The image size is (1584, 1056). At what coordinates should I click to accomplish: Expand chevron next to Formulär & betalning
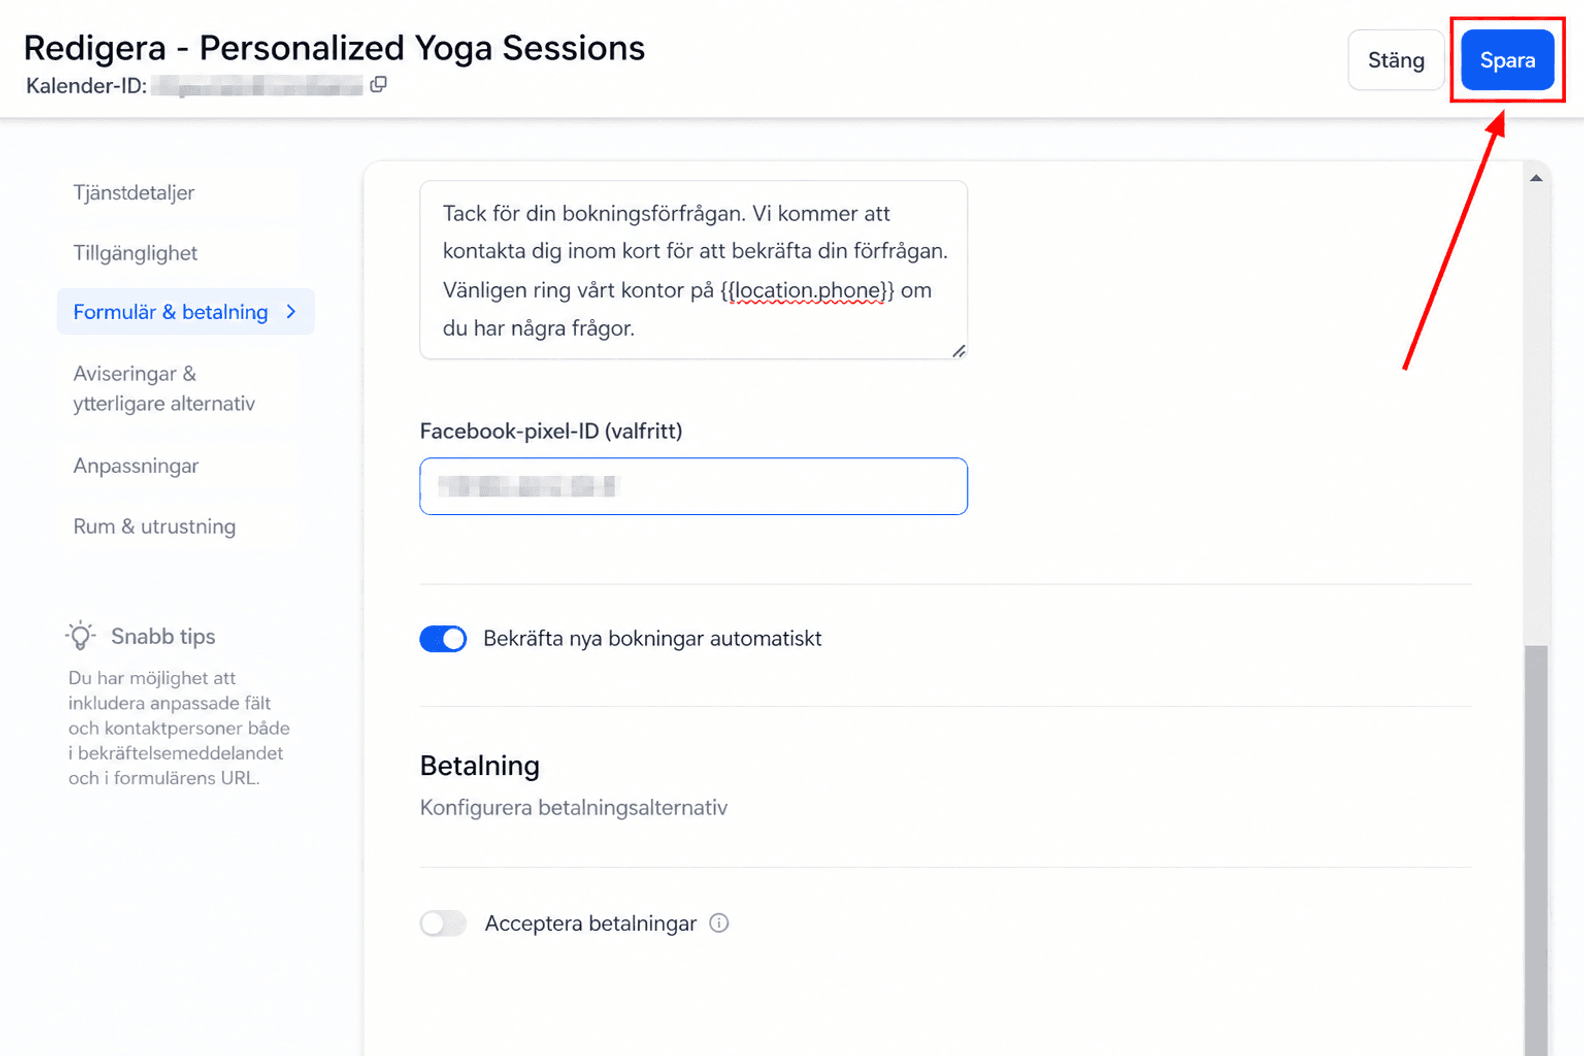(x=291, y=312)
